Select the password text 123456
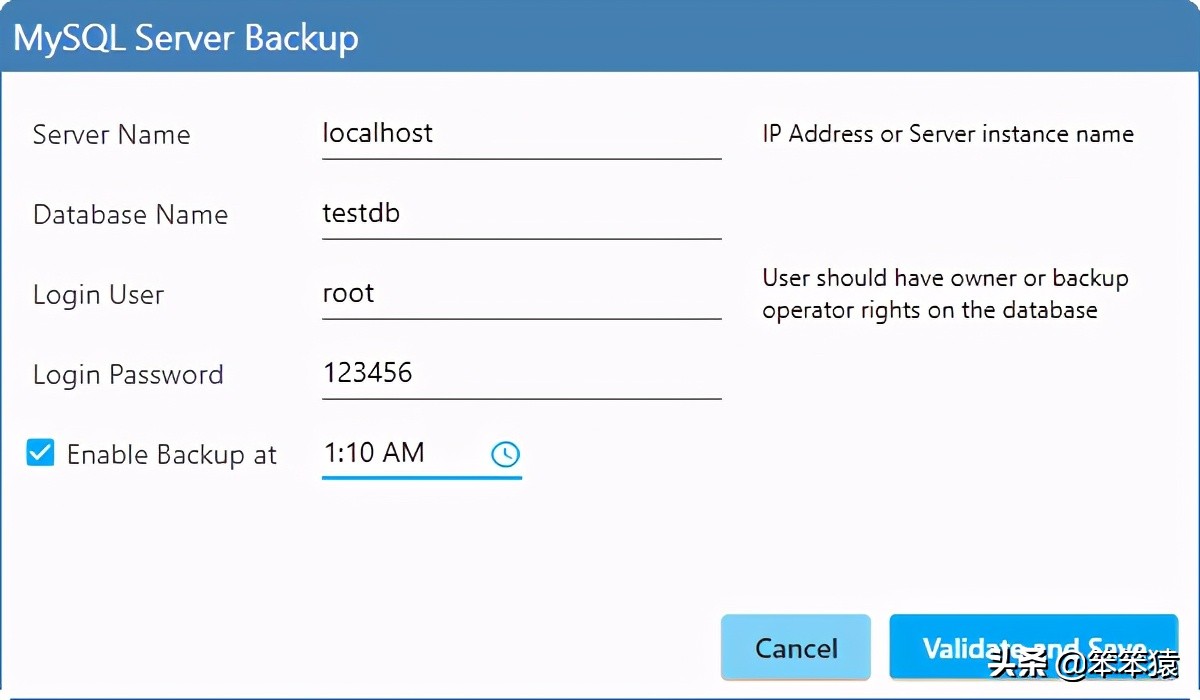 (x=366, y=371)
